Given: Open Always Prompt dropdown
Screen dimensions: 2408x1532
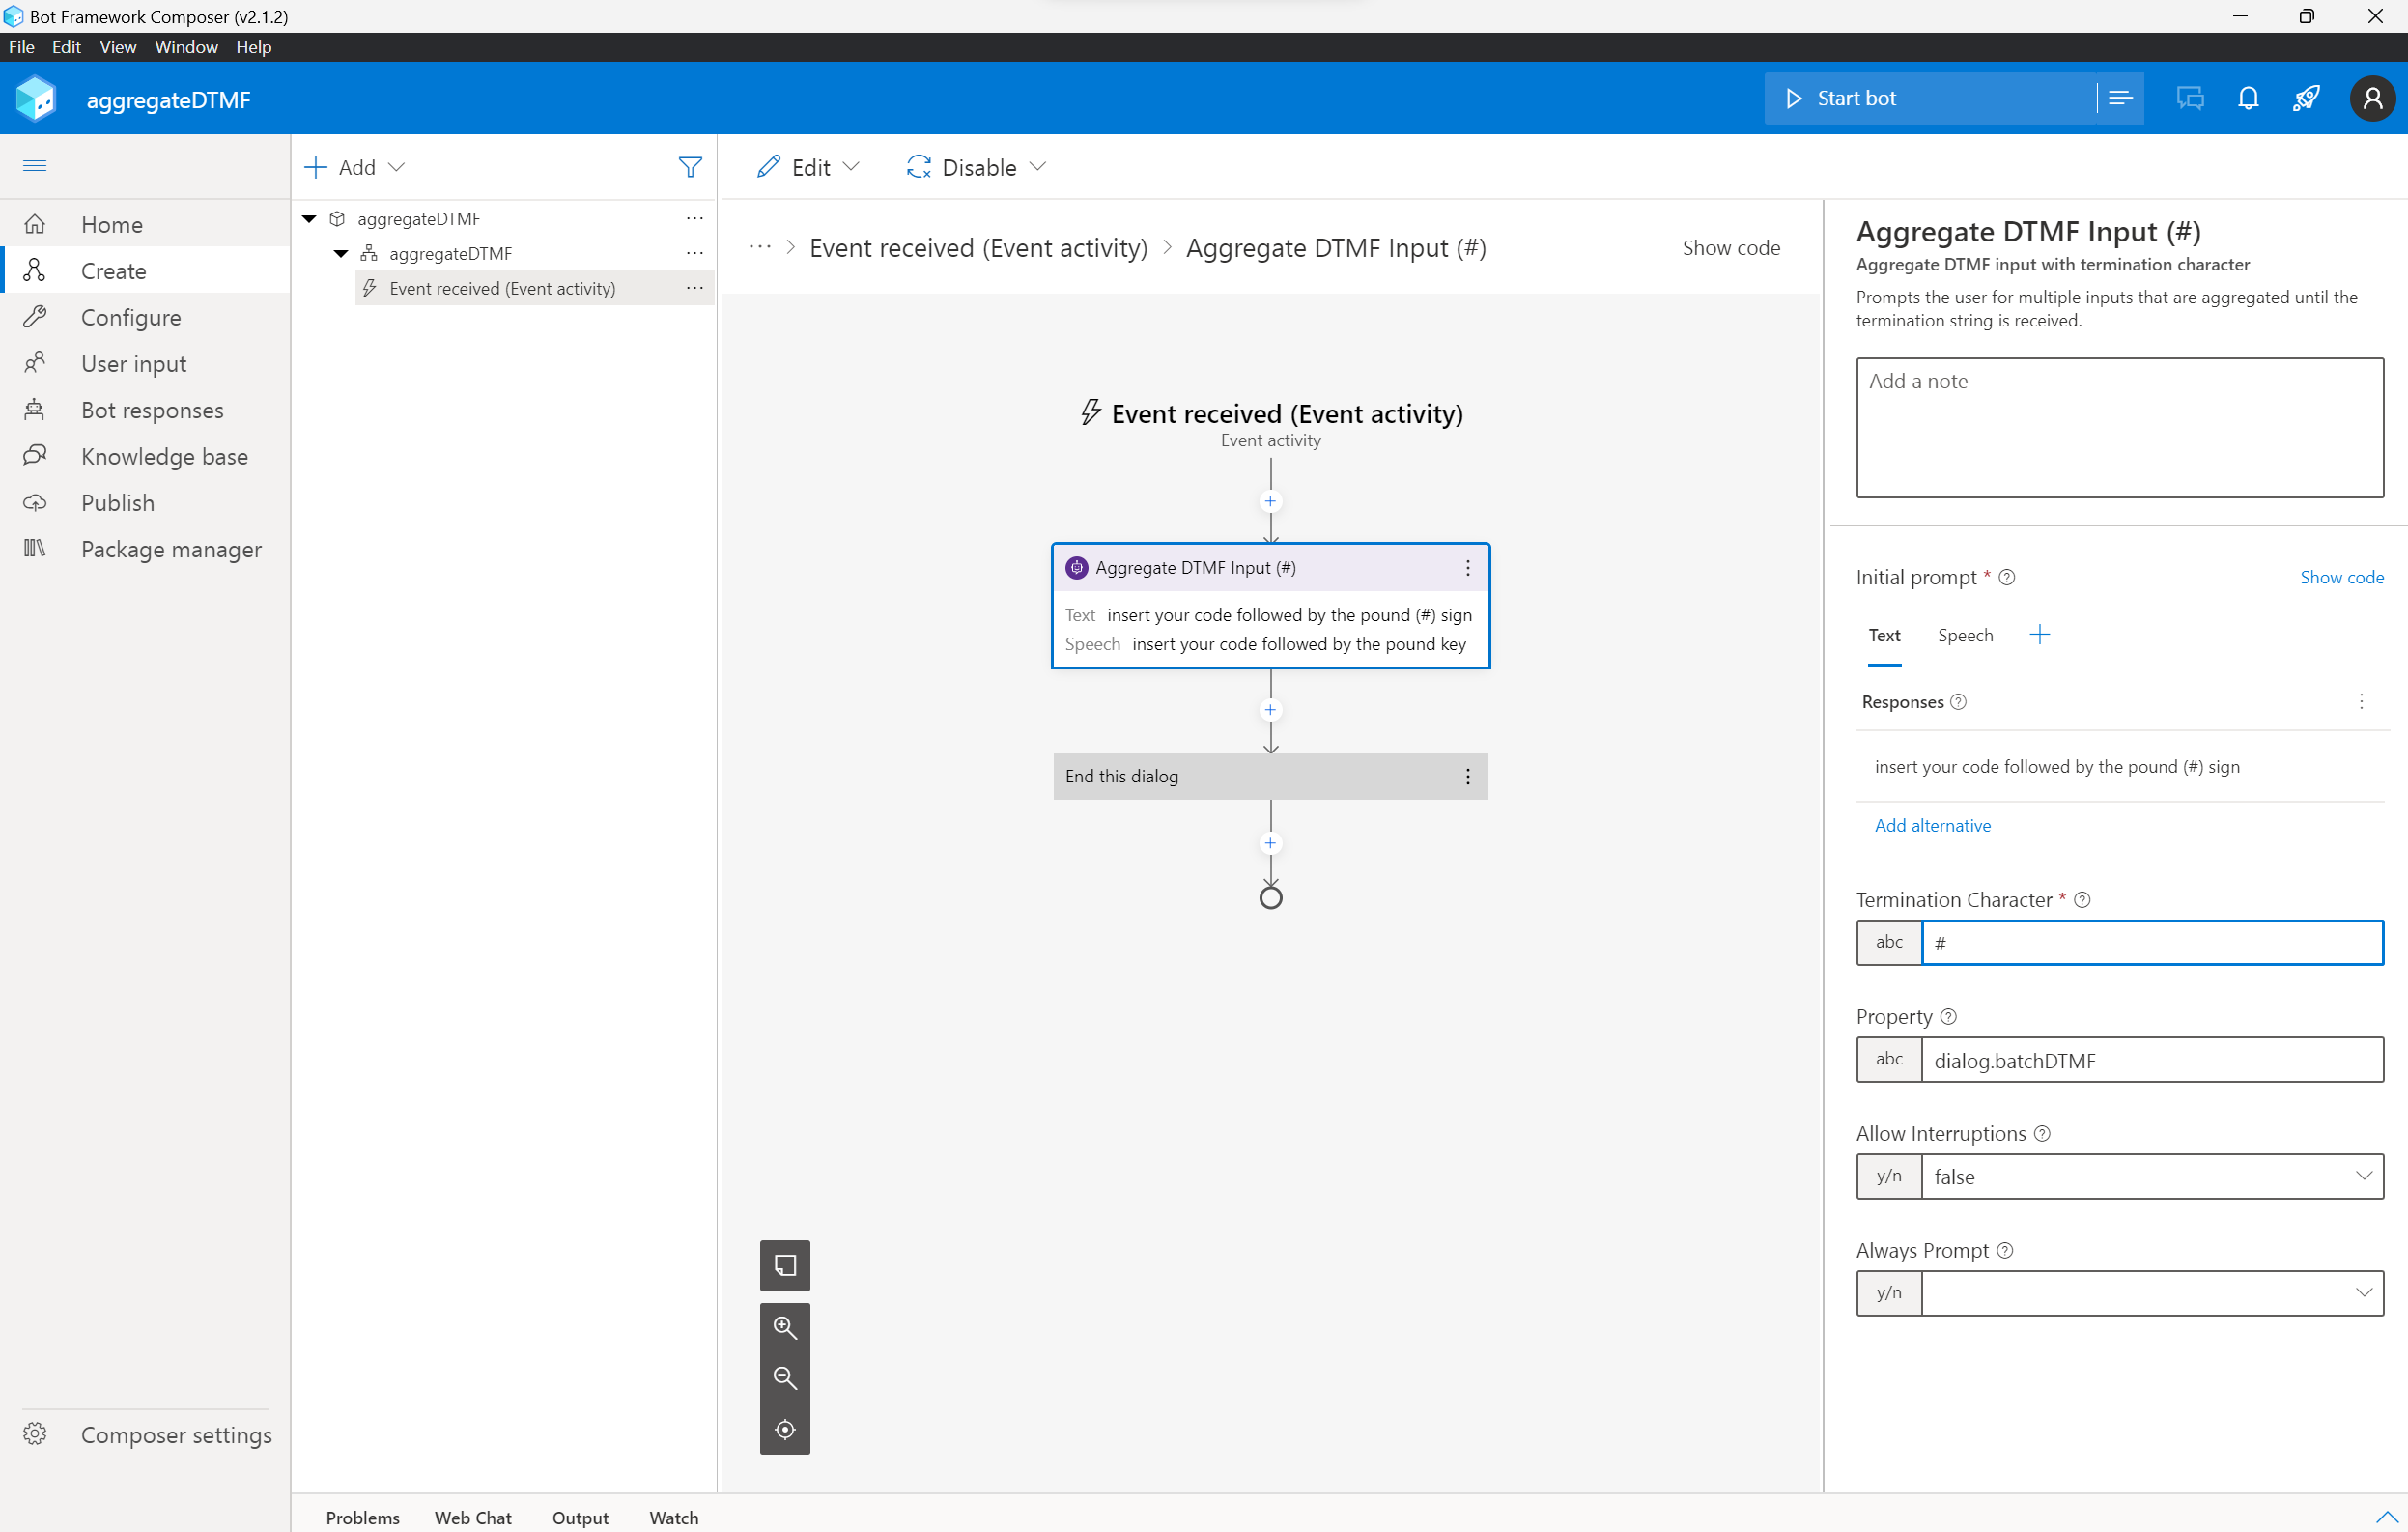Looking at the screenshot, I should click(x=2363, y=1293).
